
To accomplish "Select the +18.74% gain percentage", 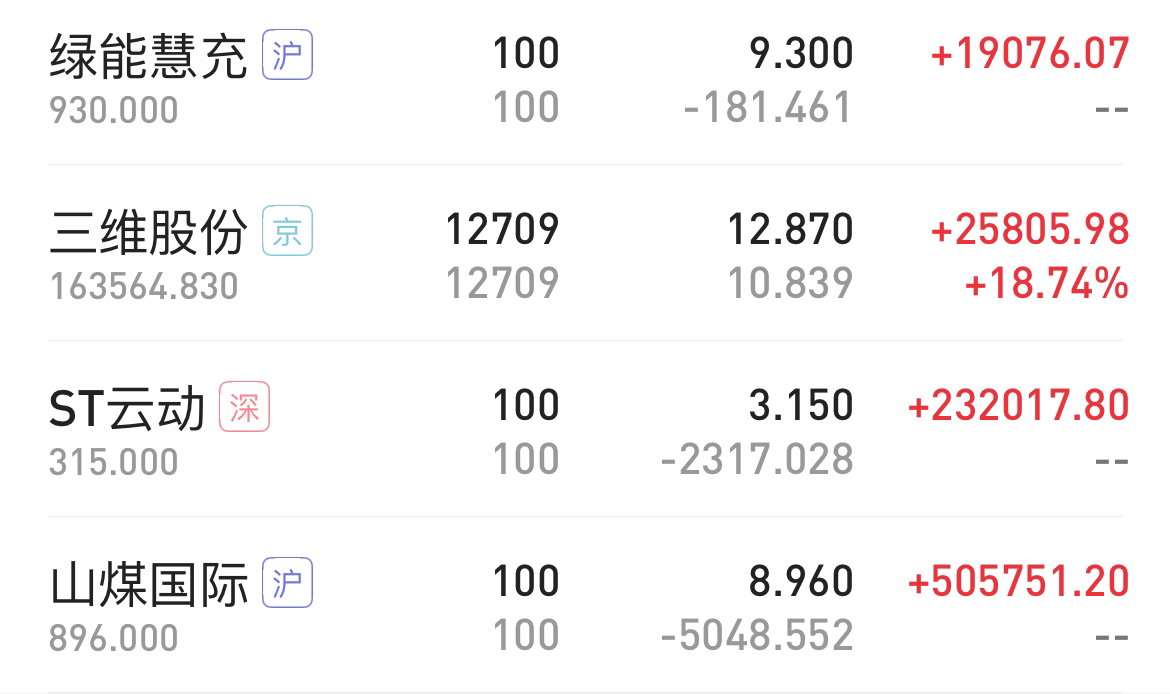I will [x=1046, y=284].
